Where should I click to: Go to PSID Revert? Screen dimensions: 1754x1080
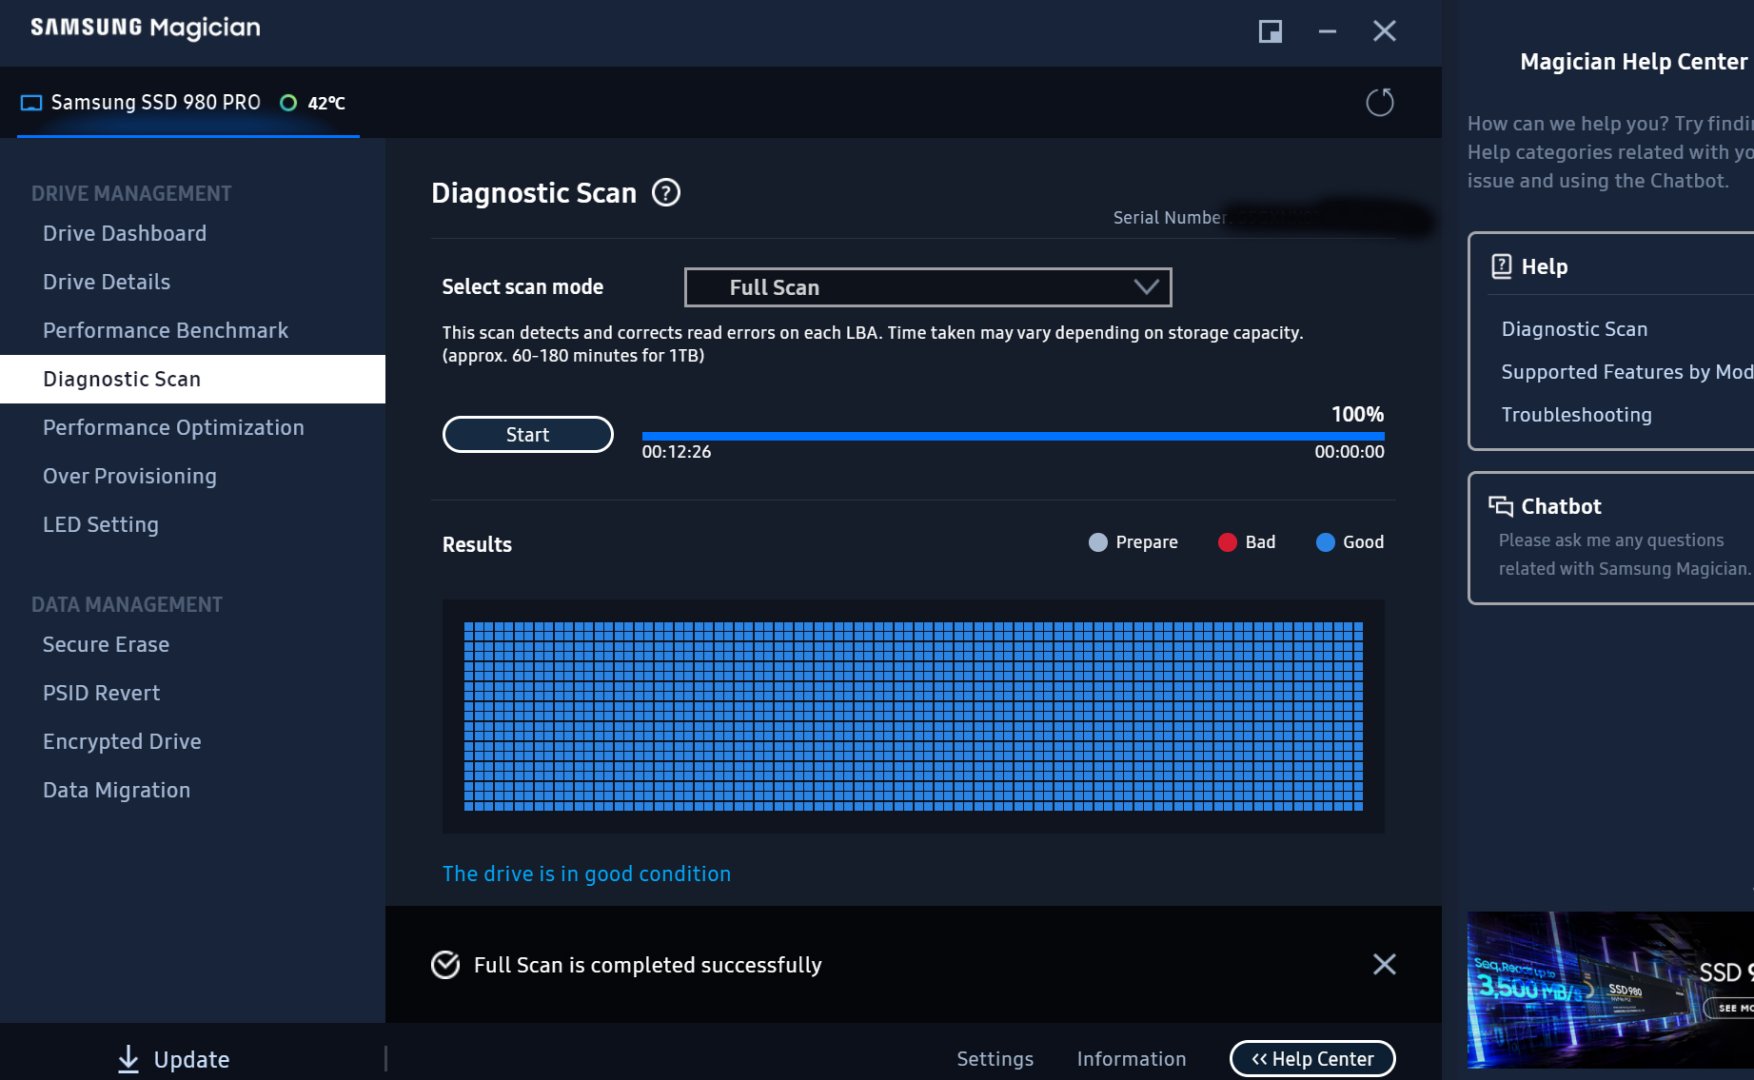[x=102, y=693]
